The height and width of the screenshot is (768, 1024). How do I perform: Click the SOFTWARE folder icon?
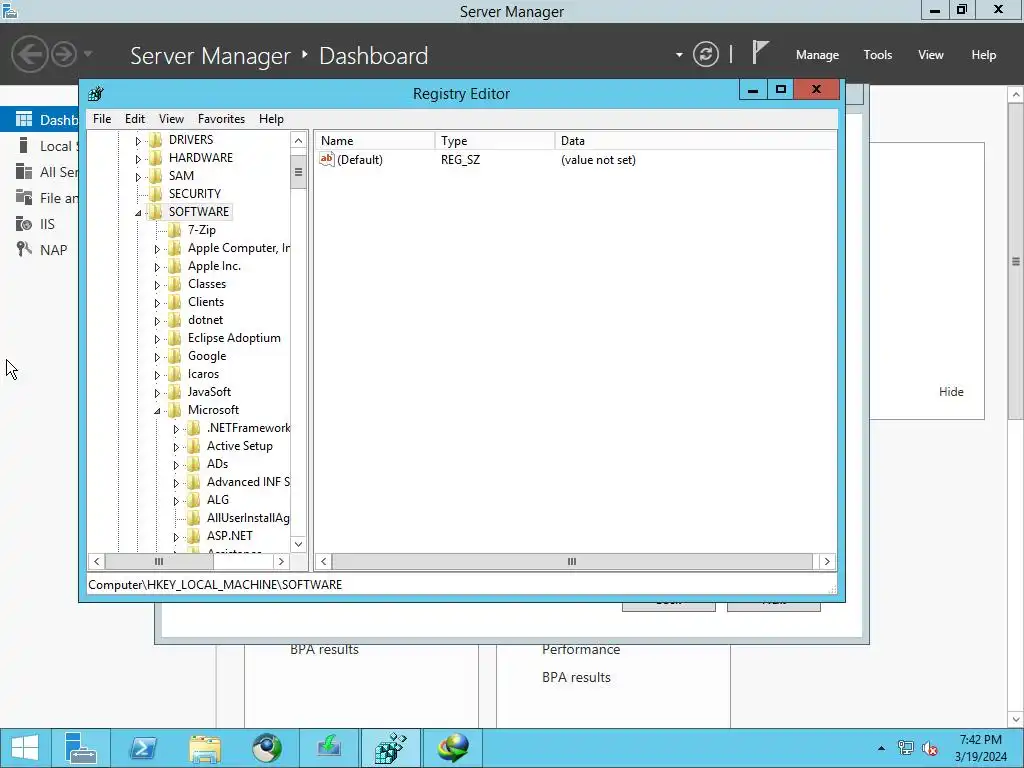coord(155,212)
